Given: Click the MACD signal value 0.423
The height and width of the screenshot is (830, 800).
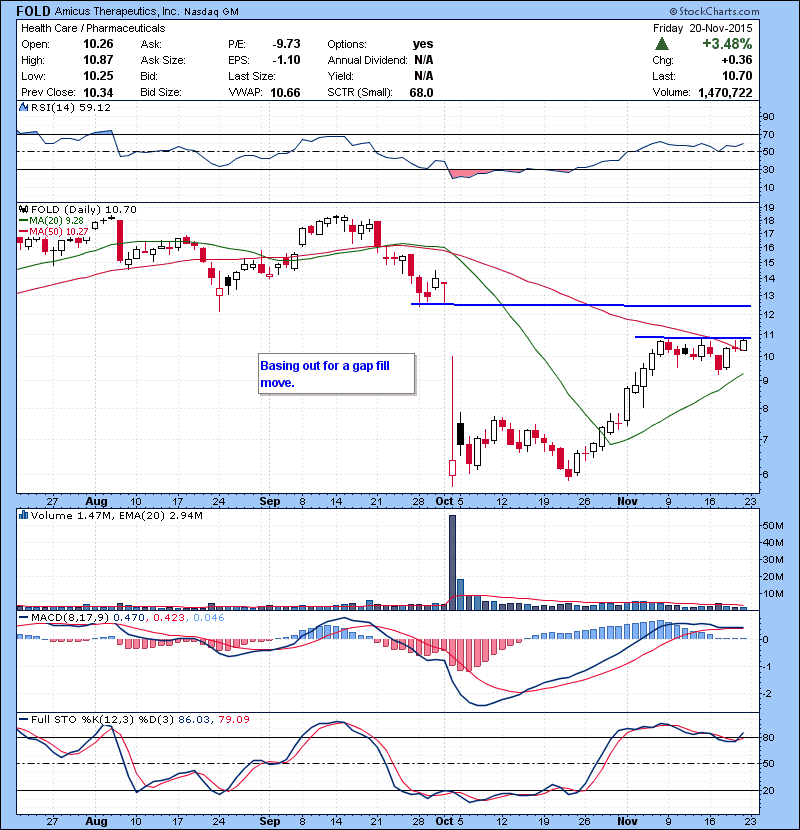Looking at the screenshot, I should point(170,618).
